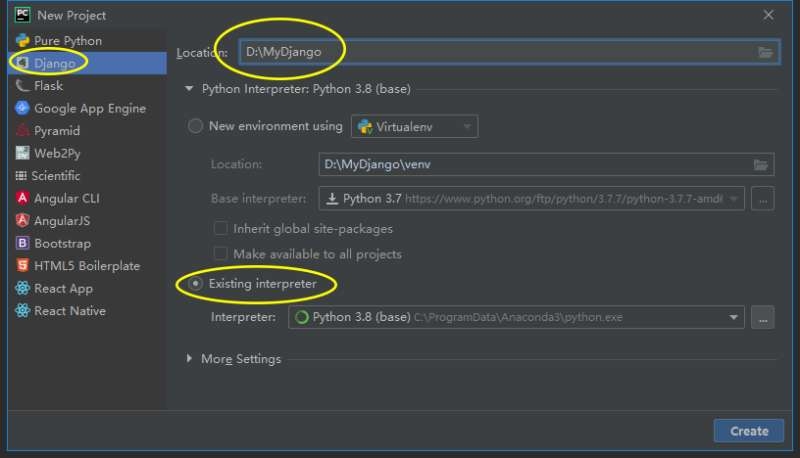
Task: Enable Inherit global site-packages checkbox
Action: 221,229
